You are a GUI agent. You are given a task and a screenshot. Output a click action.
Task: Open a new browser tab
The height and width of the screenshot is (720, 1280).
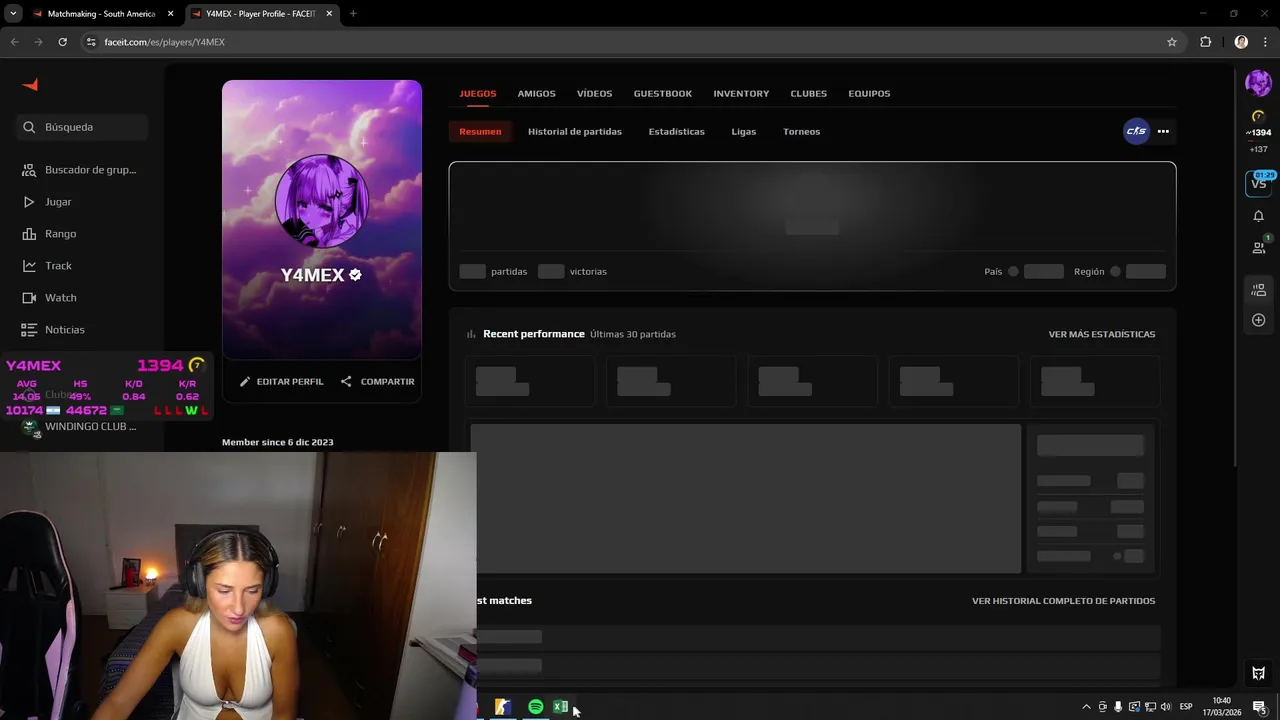pos(353,14)
